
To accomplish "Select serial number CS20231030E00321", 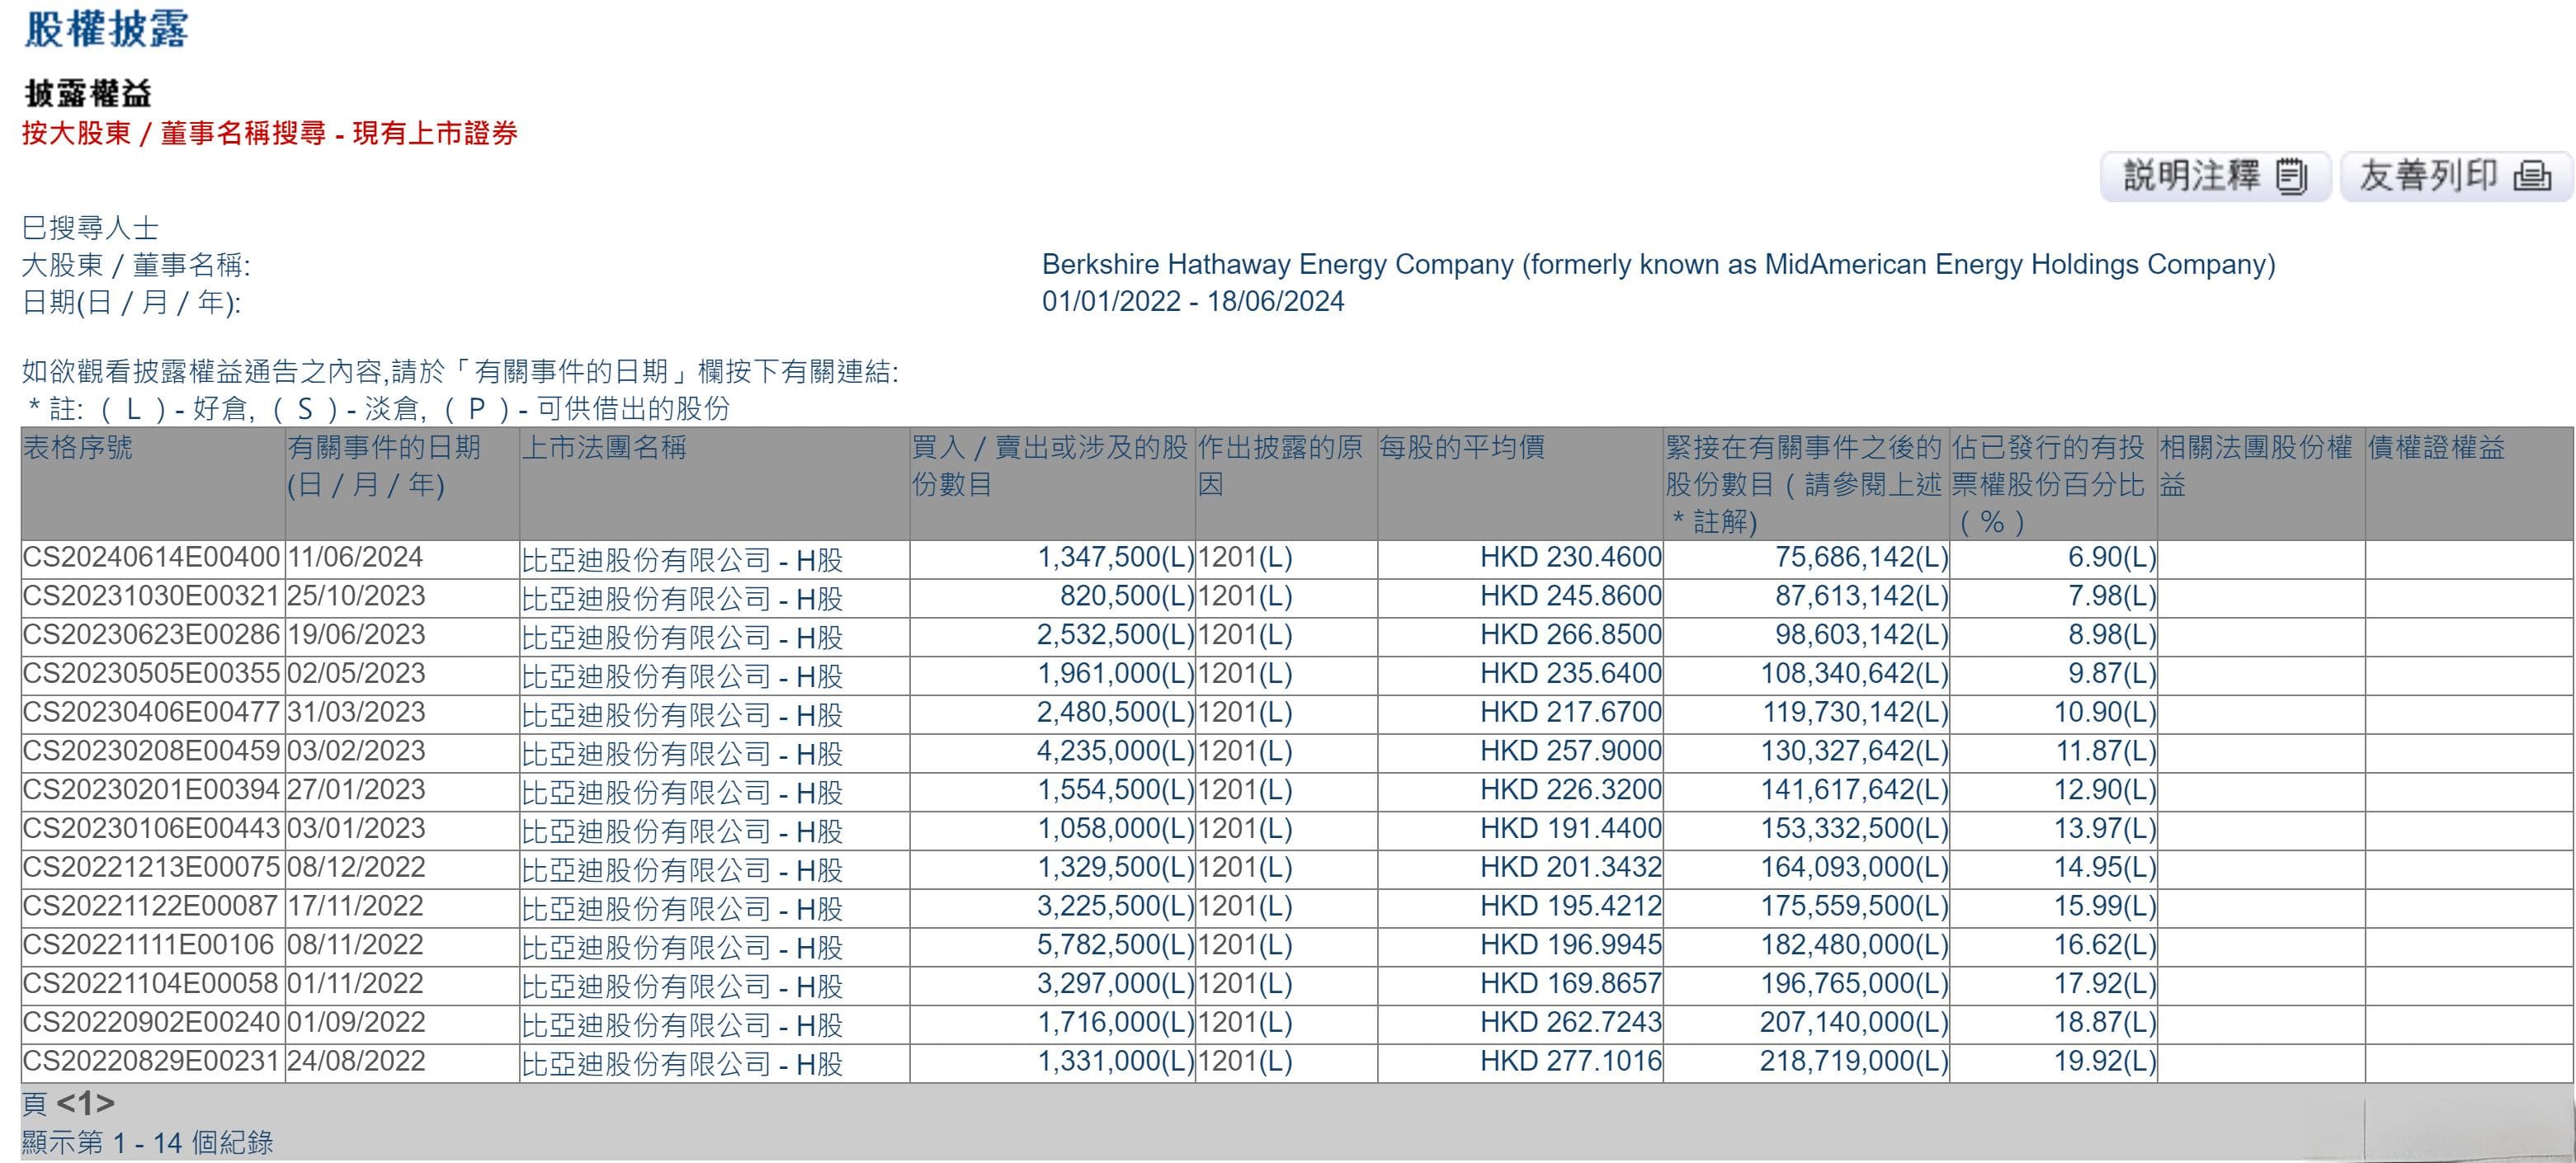I will [x=151, y=597].
